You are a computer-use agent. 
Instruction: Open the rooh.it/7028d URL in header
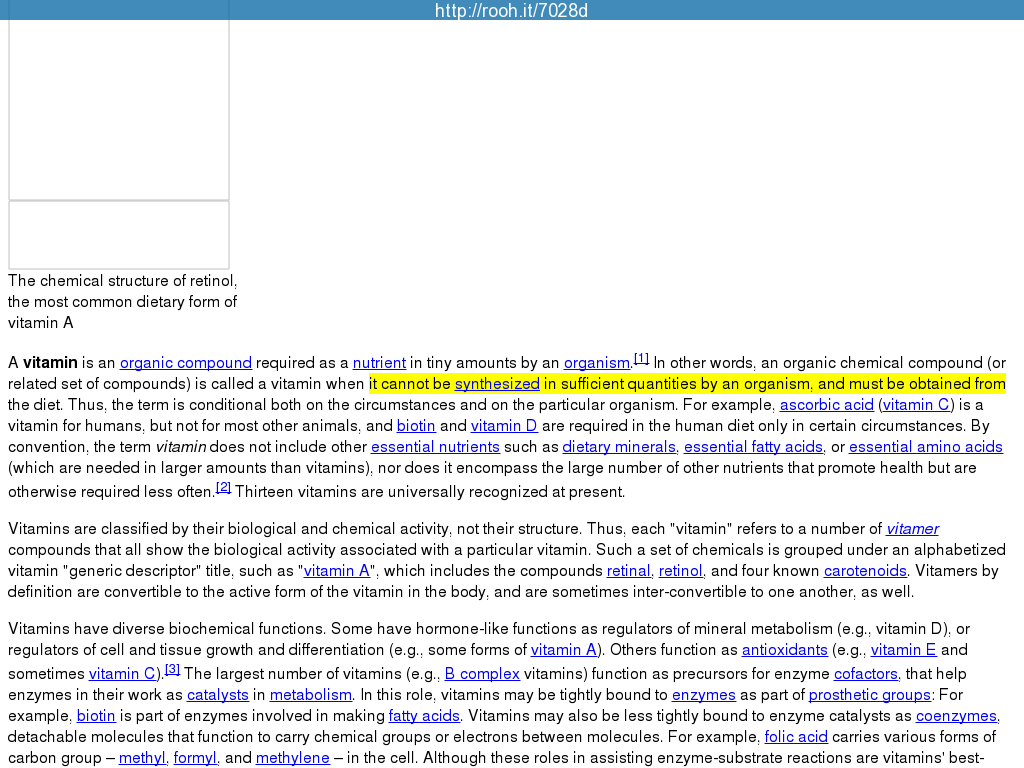click(x=511, y=11)
